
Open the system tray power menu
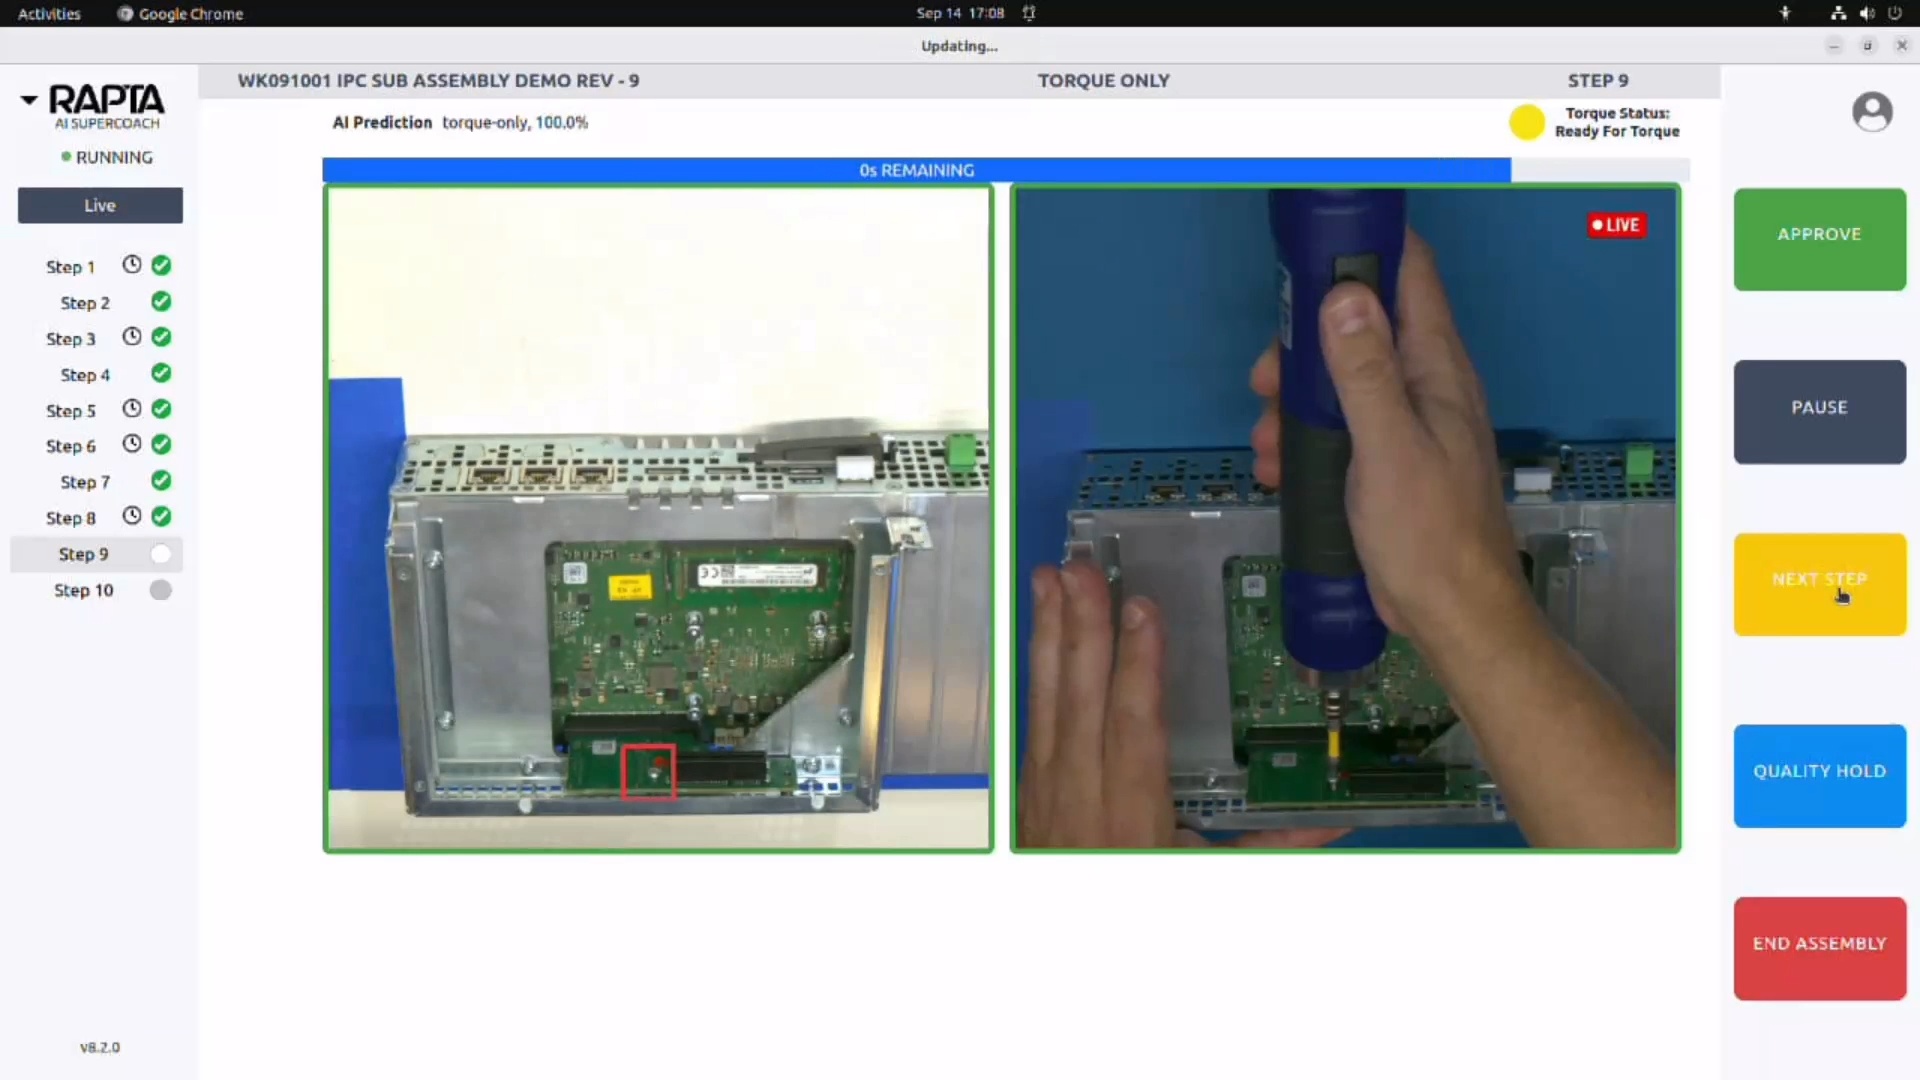pyautogui.click(x=1894, y=13)
